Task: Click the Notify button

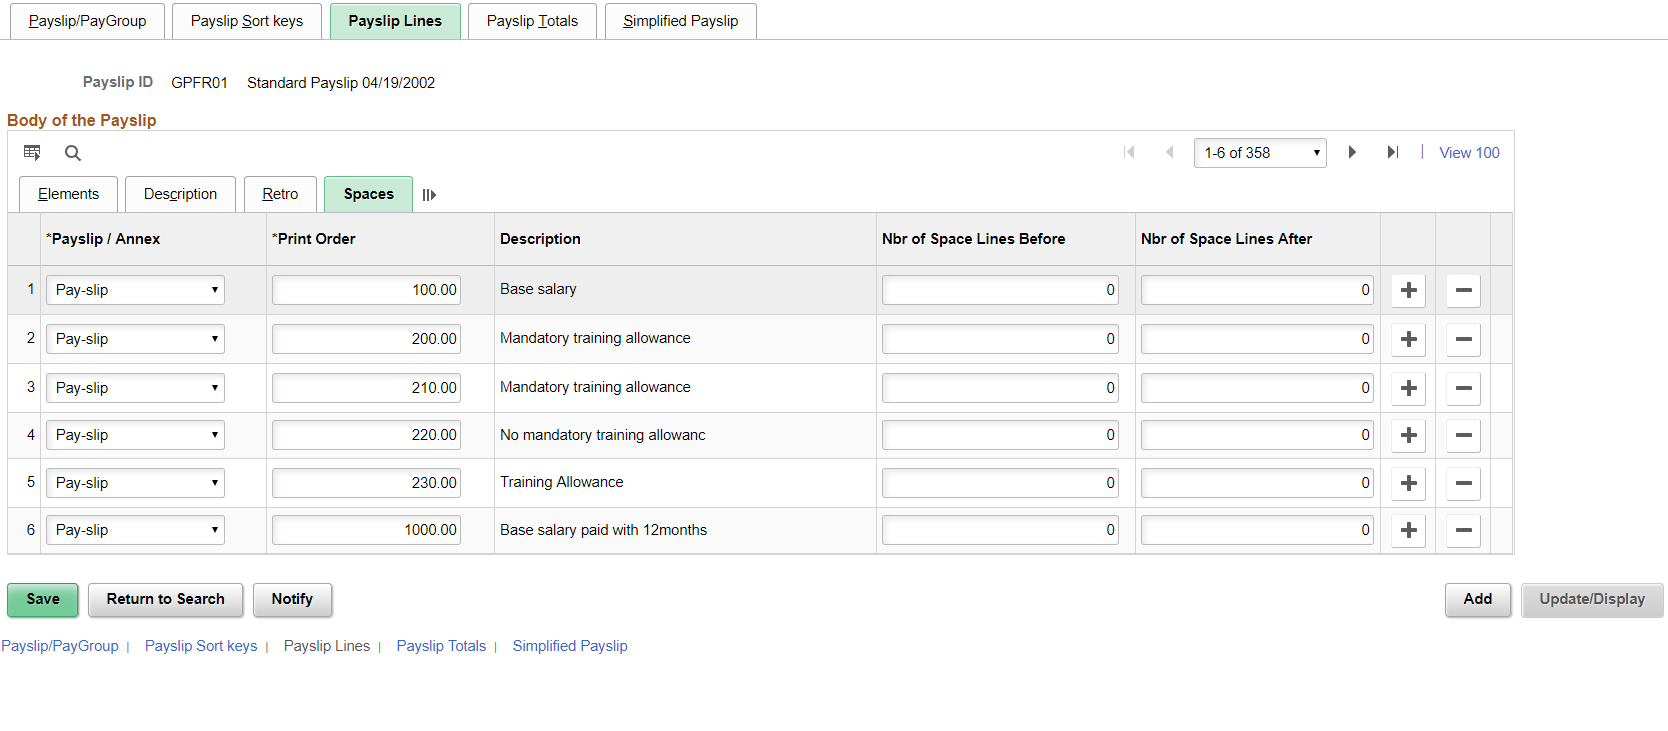Action: pyautogui.click(x=292, y=600)
